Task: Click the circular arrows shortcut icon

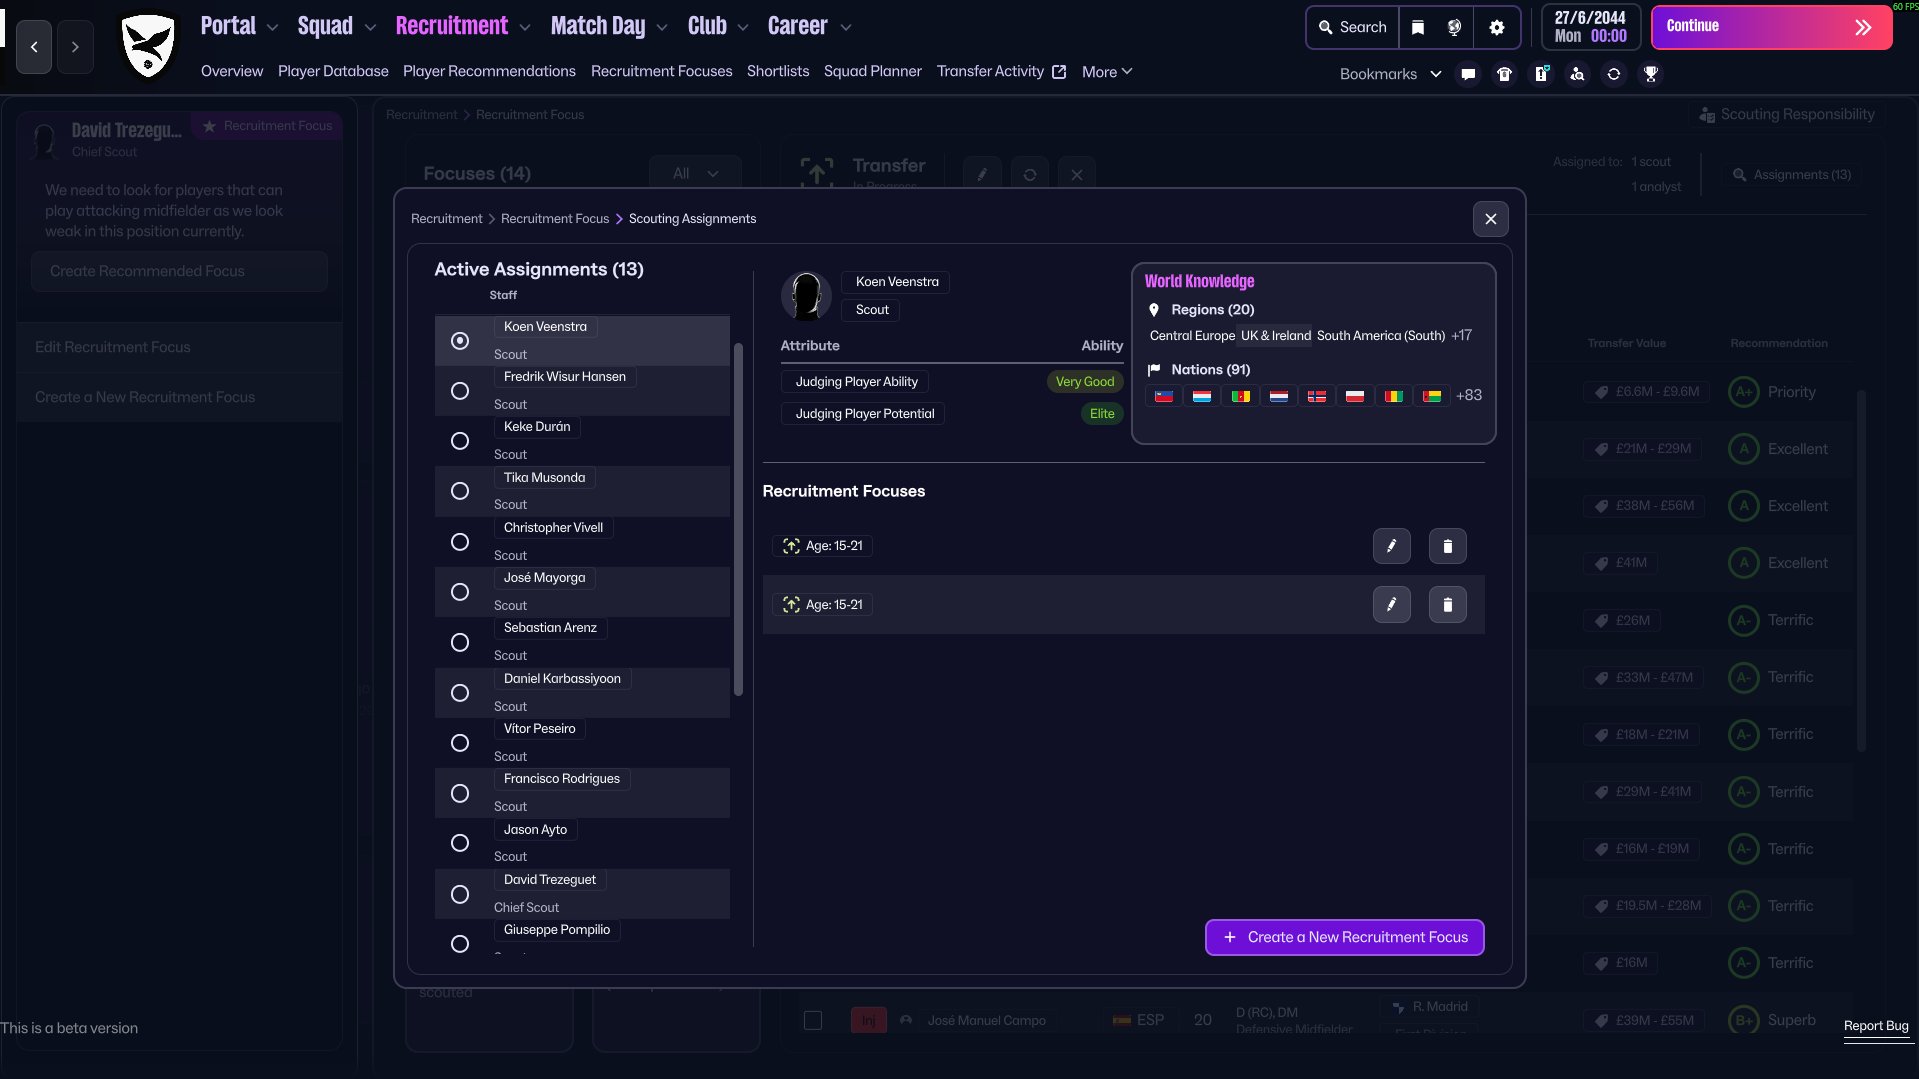Action: 1614,74
